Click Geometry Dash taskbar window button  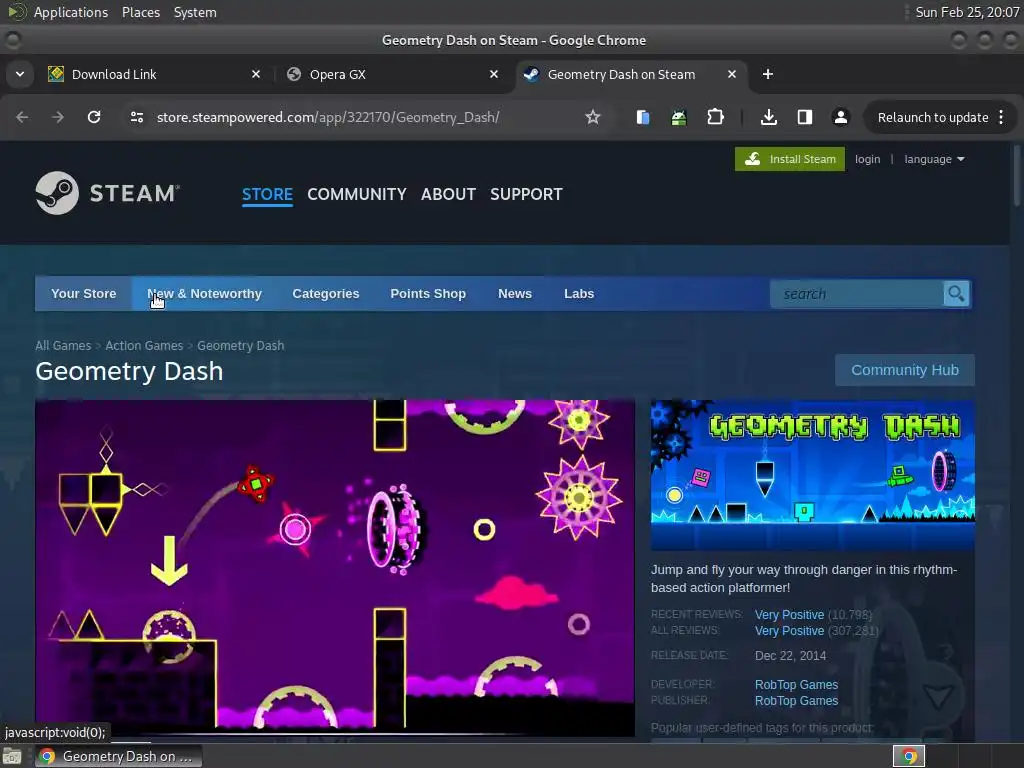pyautogui.click(x=118, y=756)
